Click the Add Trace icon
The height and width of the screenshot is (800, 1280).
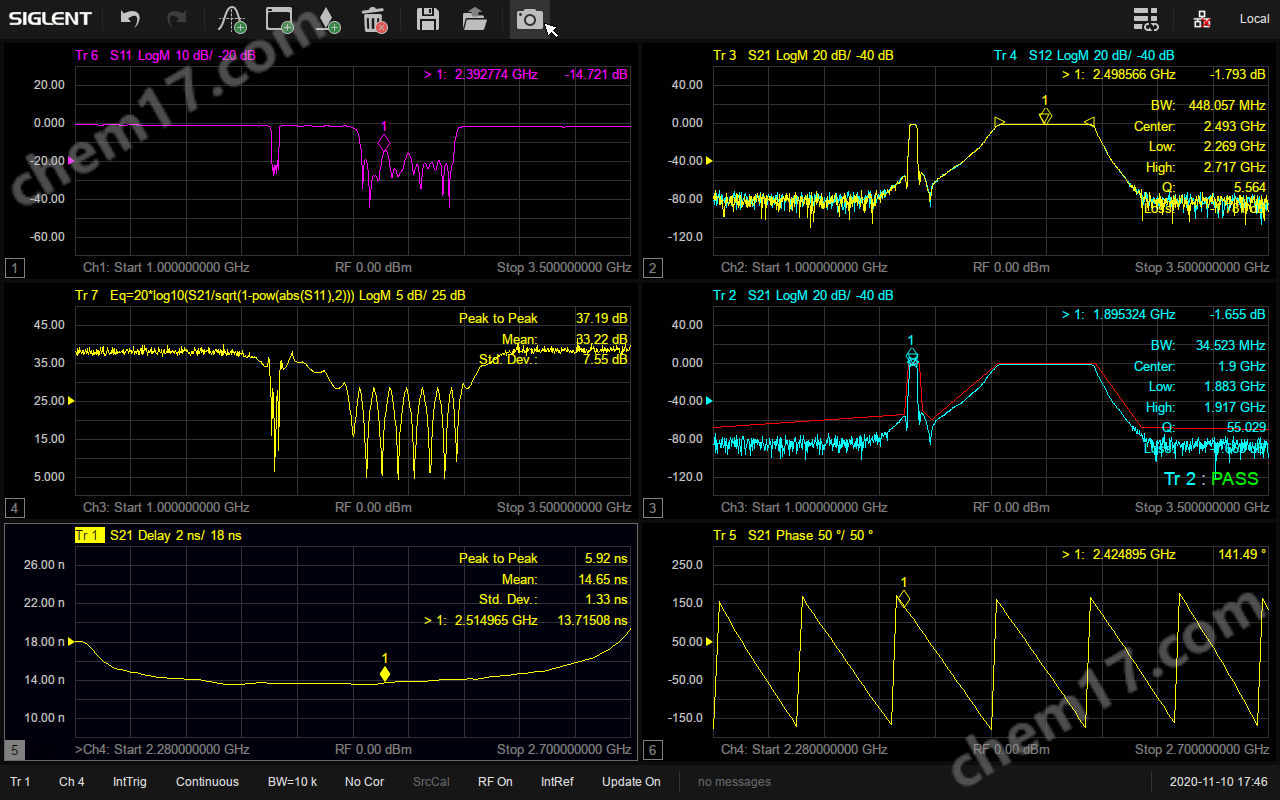click(x=232, y=19)
